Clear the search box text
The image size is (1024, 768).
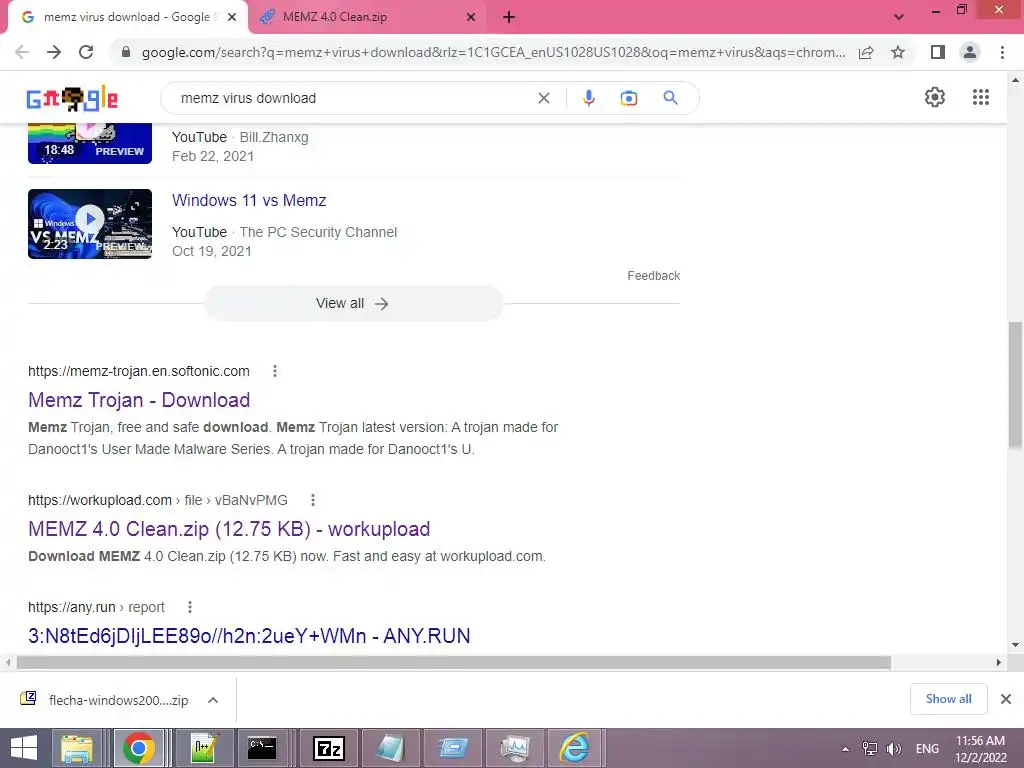point(543,98)
